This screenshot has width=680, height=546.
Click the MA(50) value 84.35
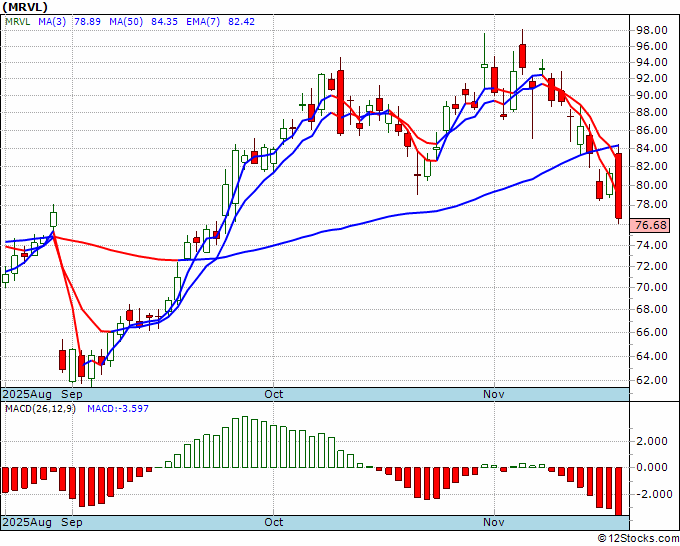[164, 22]
